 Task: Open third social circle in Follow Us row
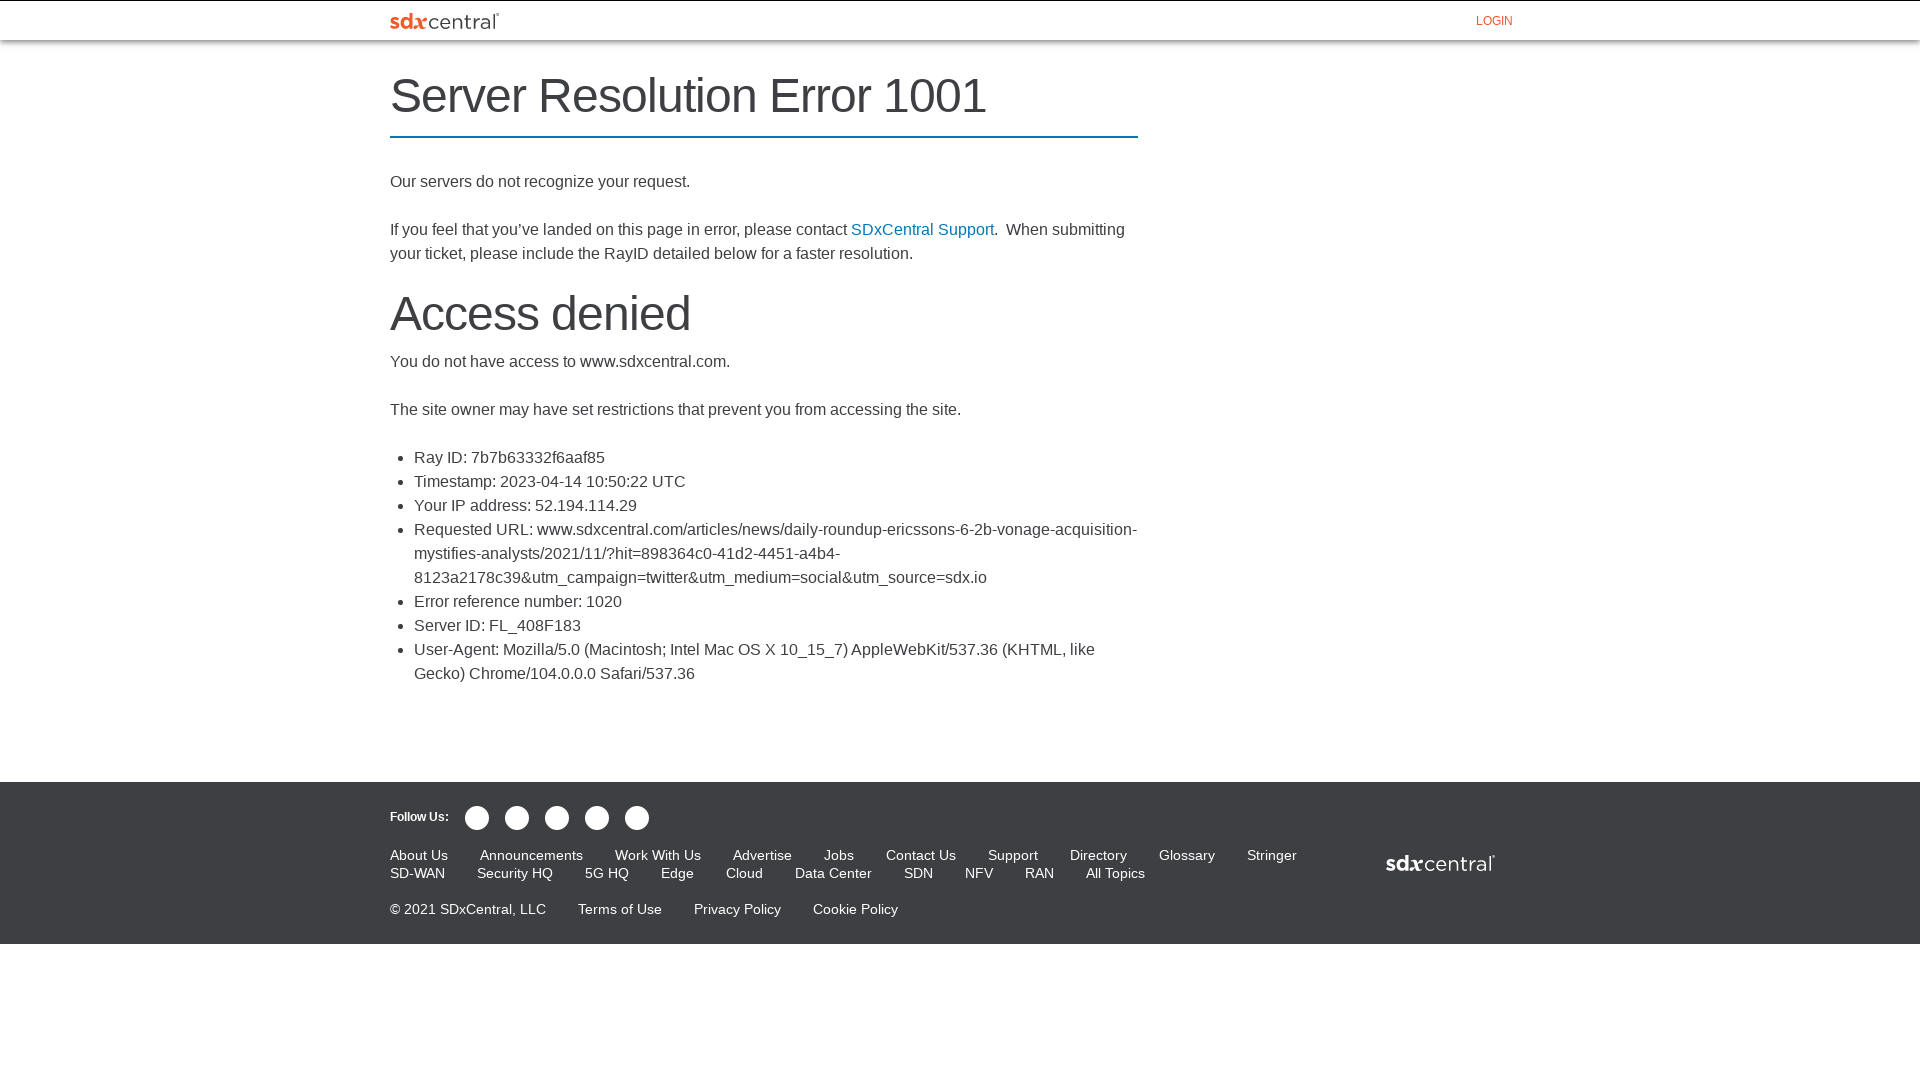click(557, 818)
